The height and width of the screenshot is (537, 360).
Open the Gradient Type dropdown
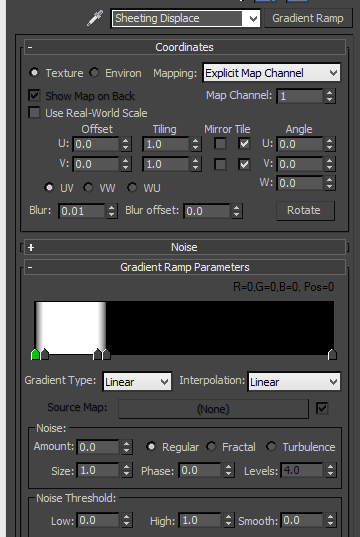[x=137, y=382]
